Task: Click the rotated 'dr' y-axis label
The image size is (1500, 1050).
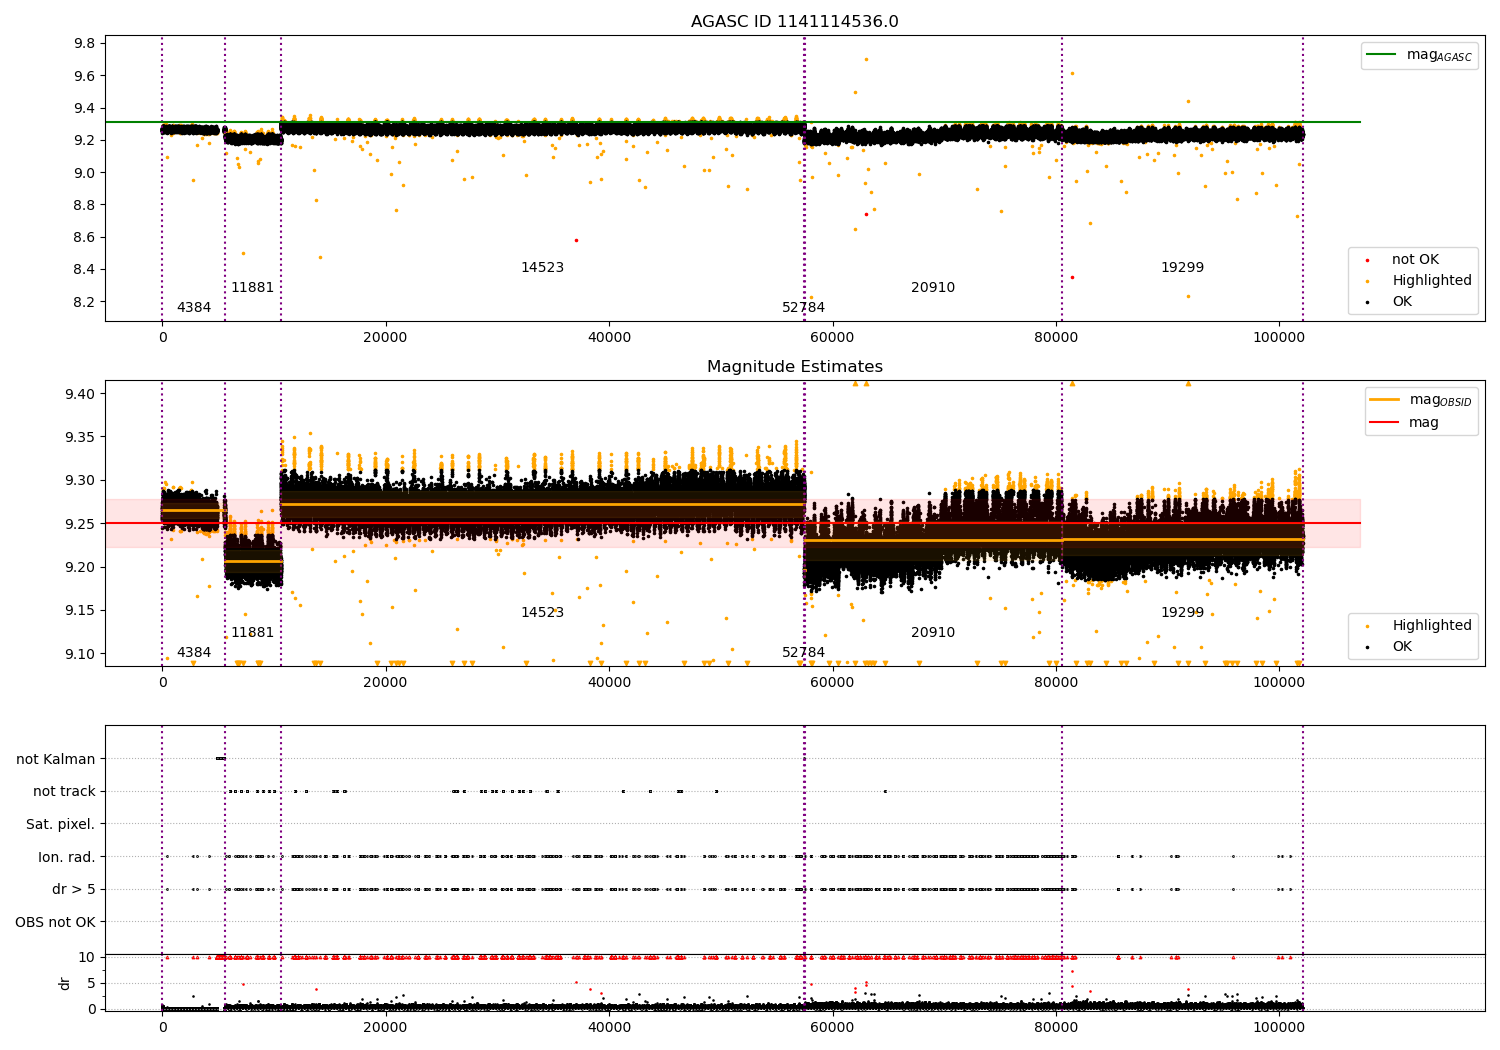Action: (x=65, y=983)
